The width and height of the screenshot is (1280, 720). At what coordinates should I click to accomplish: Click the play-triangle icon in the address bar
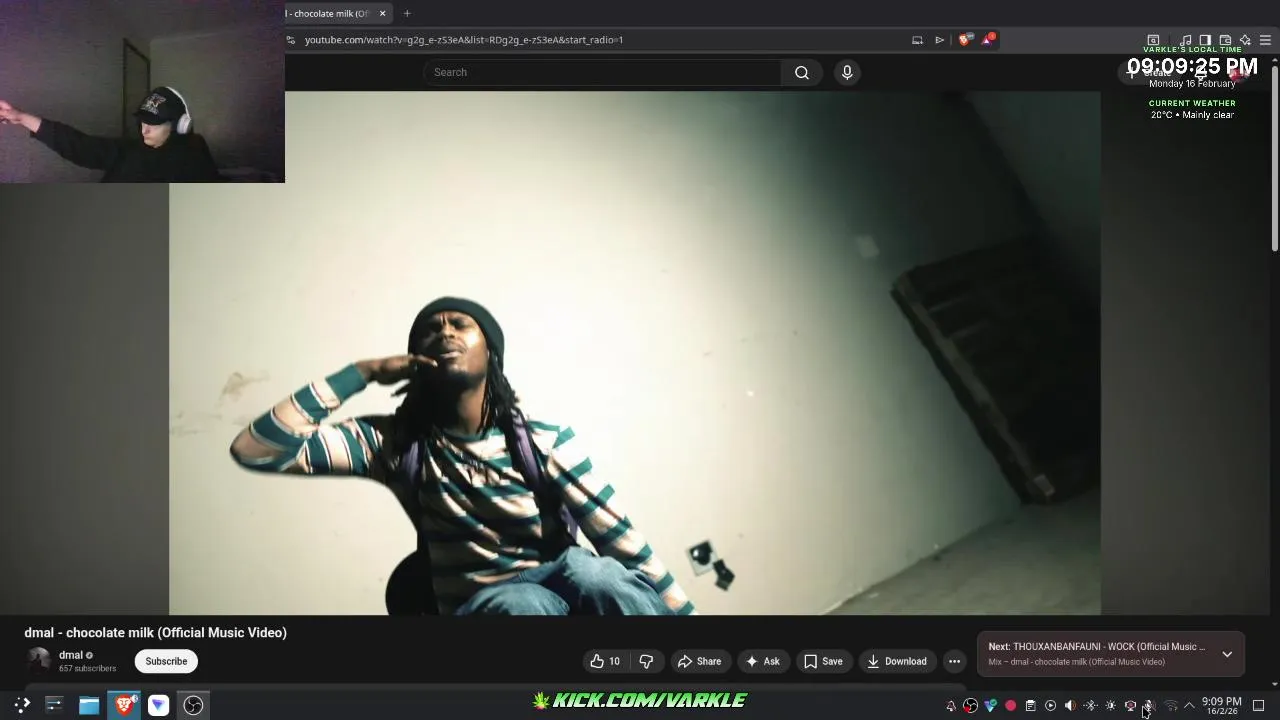click(x=939, y=40)
